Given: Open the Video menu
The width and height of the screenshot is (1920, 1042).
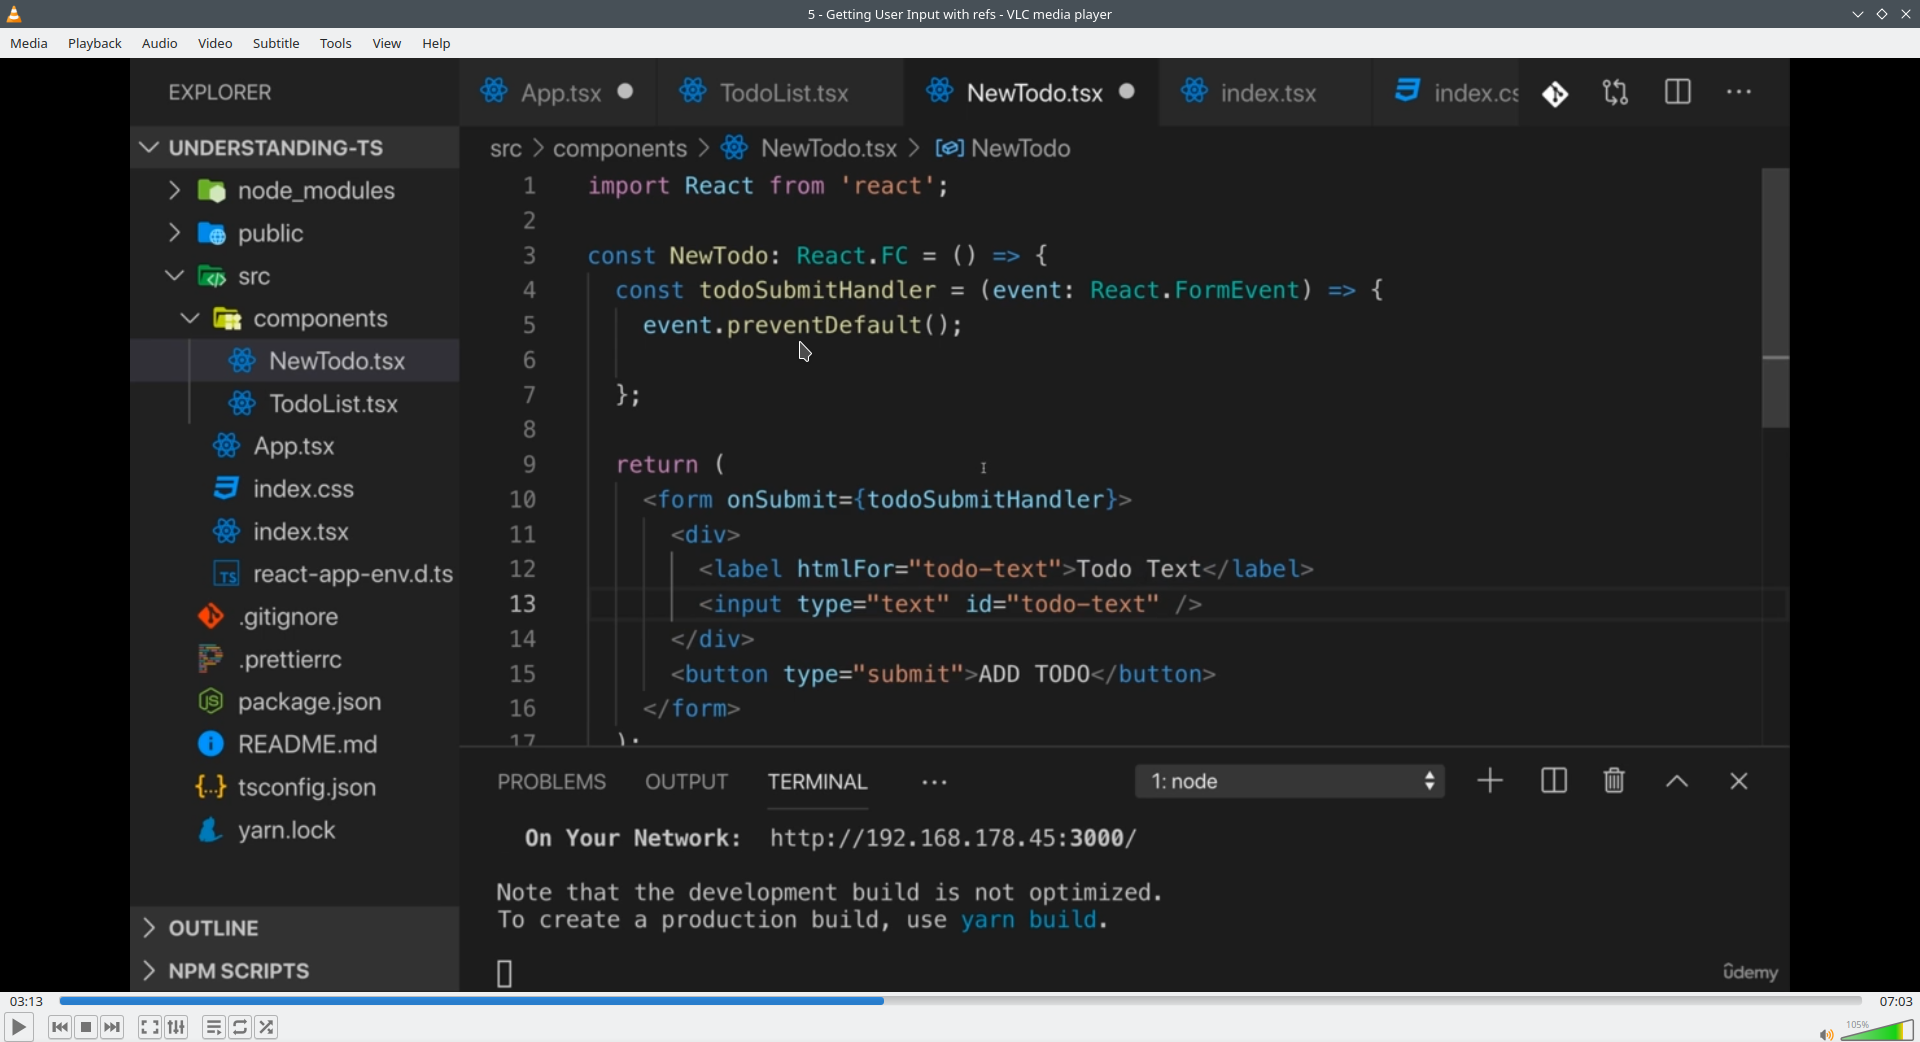Looking at the screenshot, I should (x=215, y=43).
